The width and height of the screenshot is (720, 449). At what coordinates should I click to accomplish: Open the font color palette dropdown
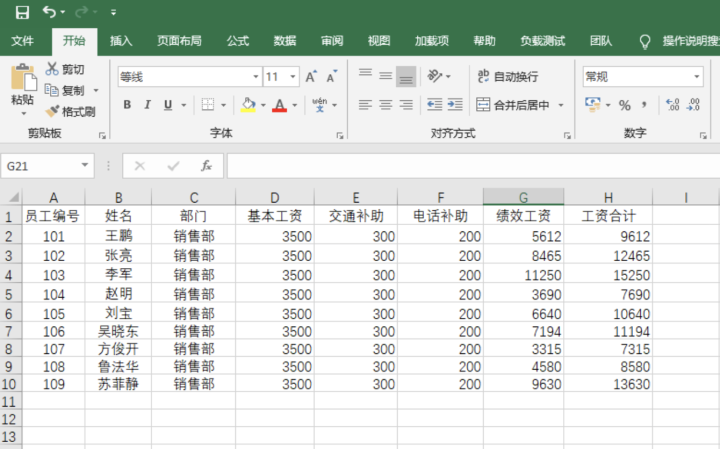coord(295,105)
